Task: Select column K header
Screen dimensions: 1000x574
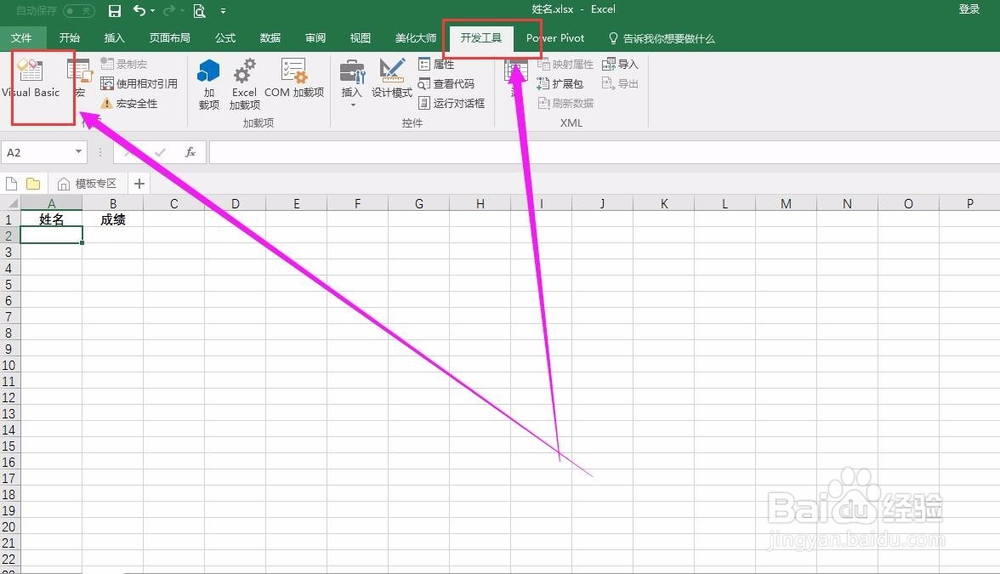Action: (x=664, y=203)
